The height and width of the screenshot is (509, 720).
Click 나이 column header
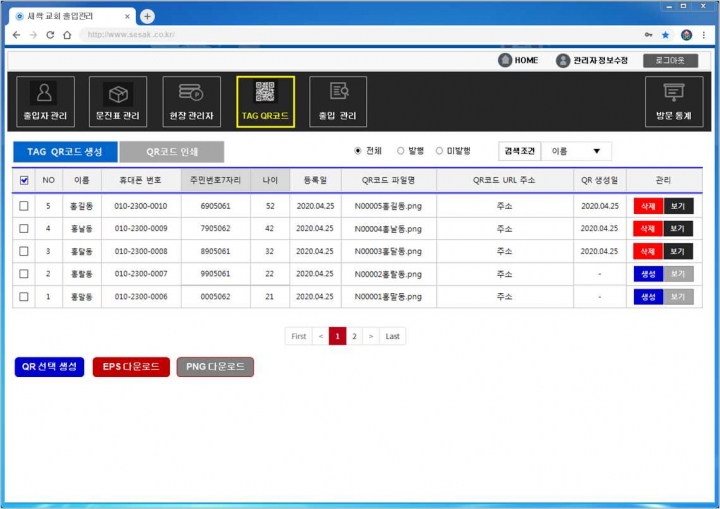click(x=270, y=180)
